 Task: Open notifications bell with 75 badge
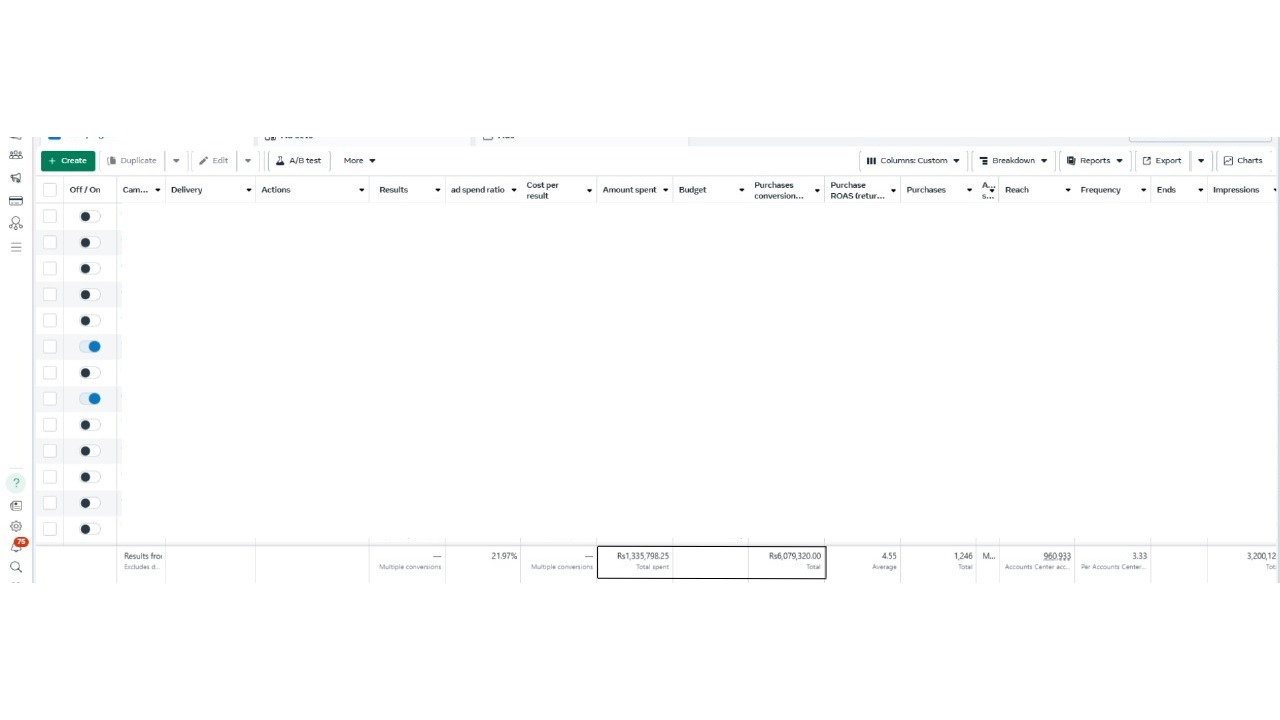[x=16, y=546]
